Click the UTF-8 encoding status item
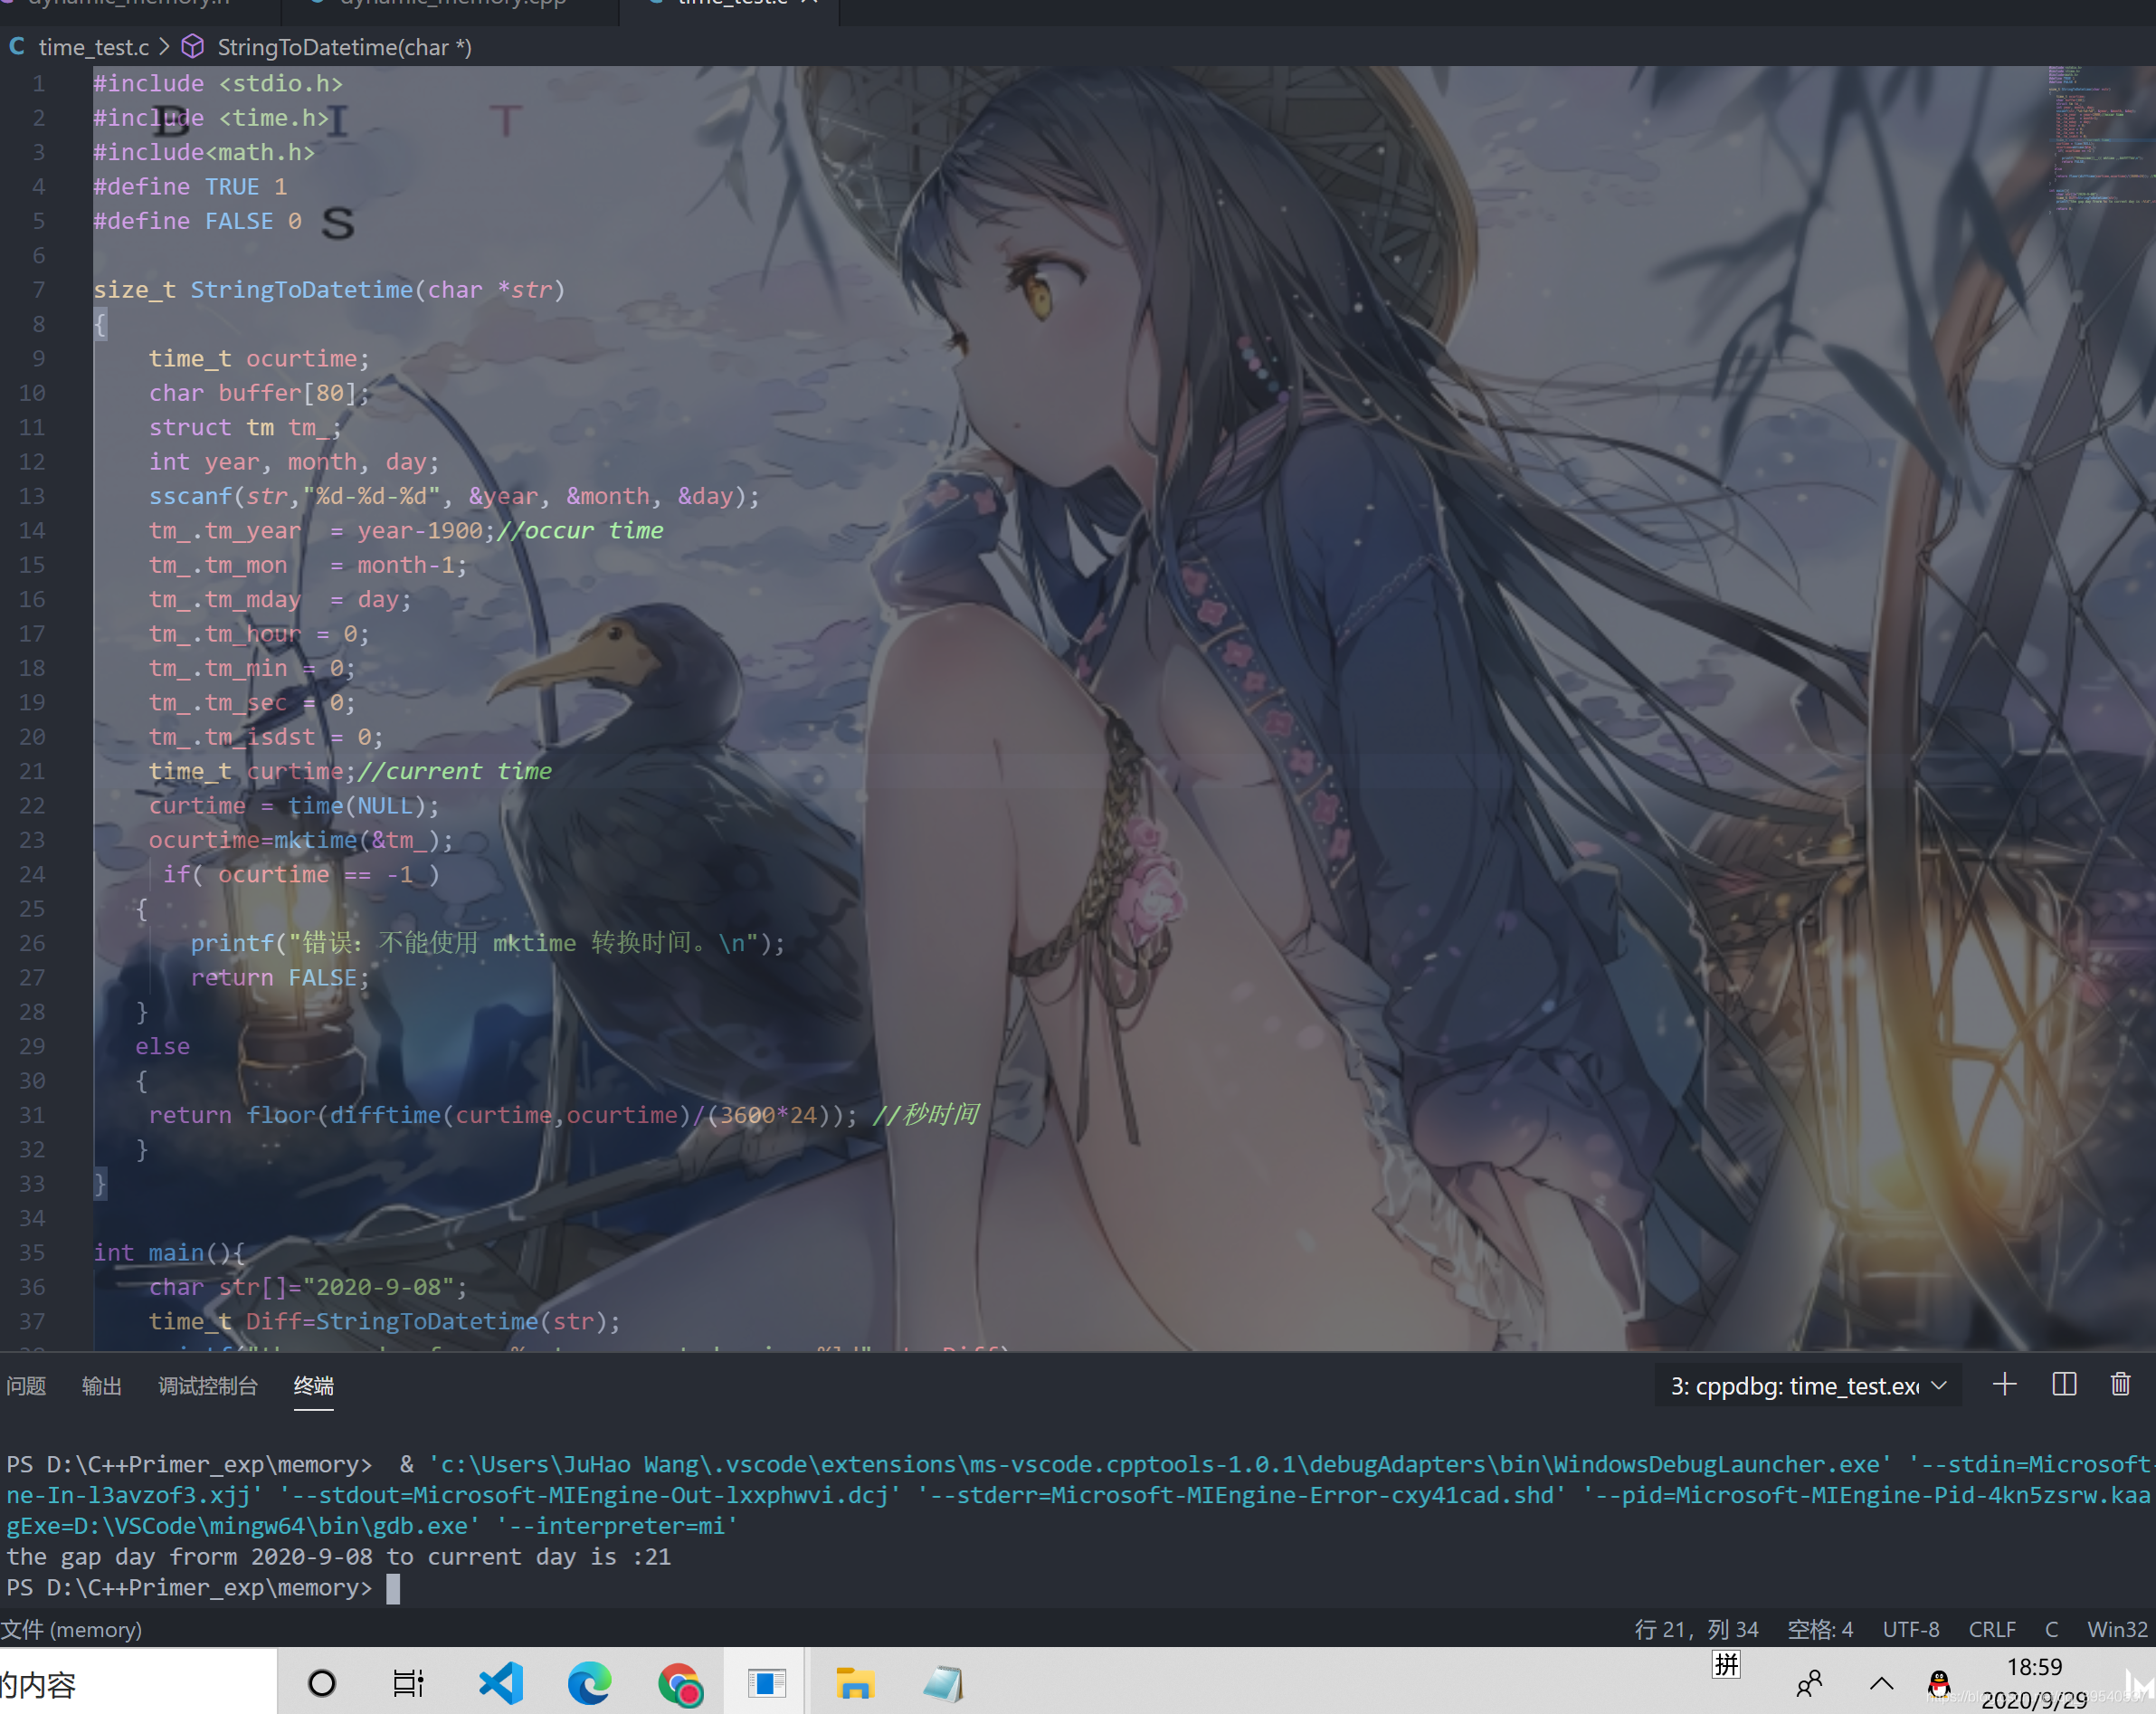2156x1714 pixels. point(1910,1630)
